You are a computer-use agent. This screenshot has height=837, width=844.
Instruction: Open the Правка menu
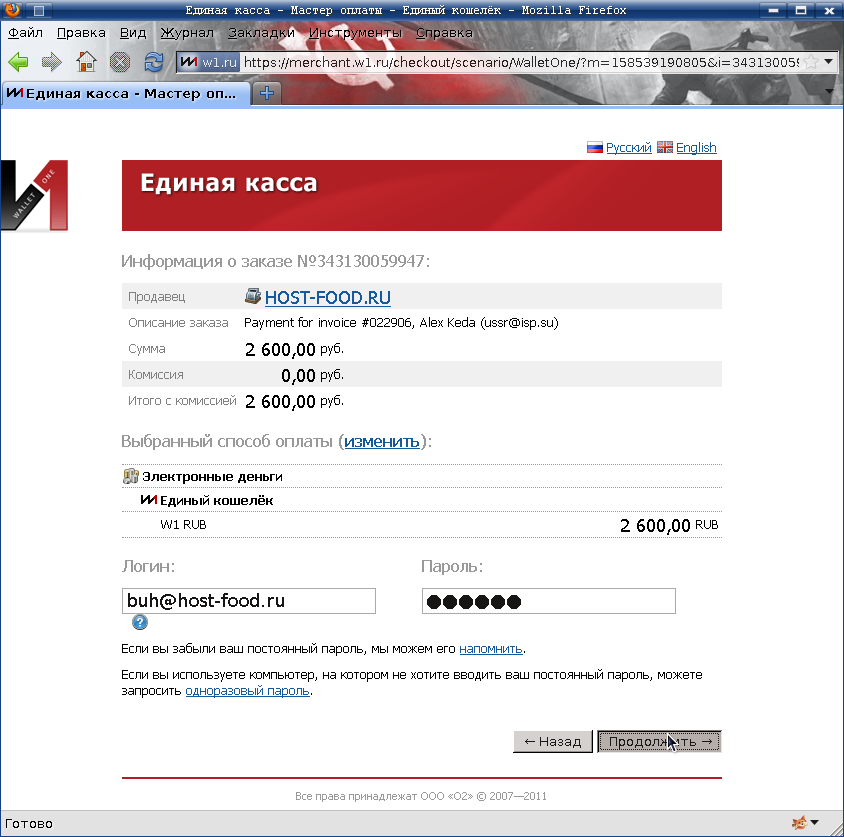click(81, 33)
